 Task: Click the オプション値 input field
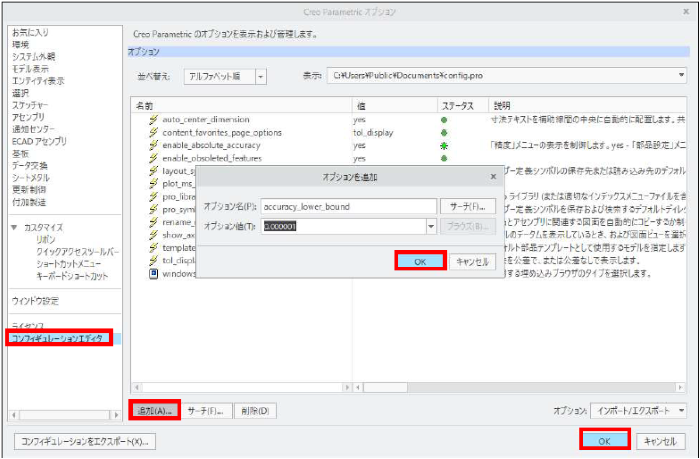(x=344, y=226)
